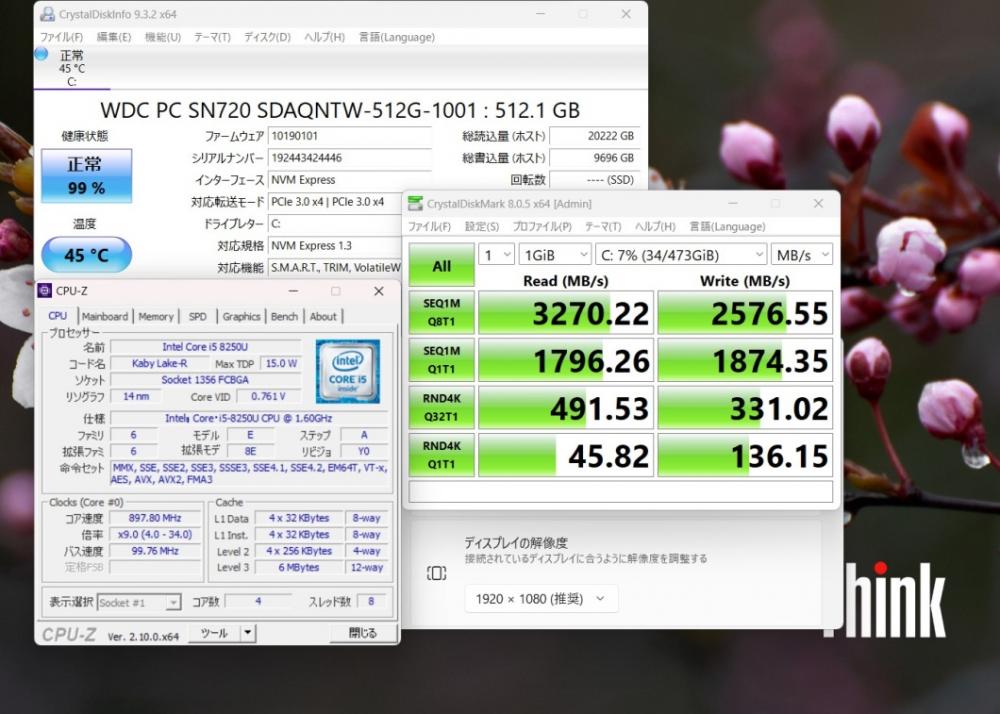Screen dimensions: 1000x714
Task: Click the NVM Express 1.3 standard field
Action: pos(335,245)
